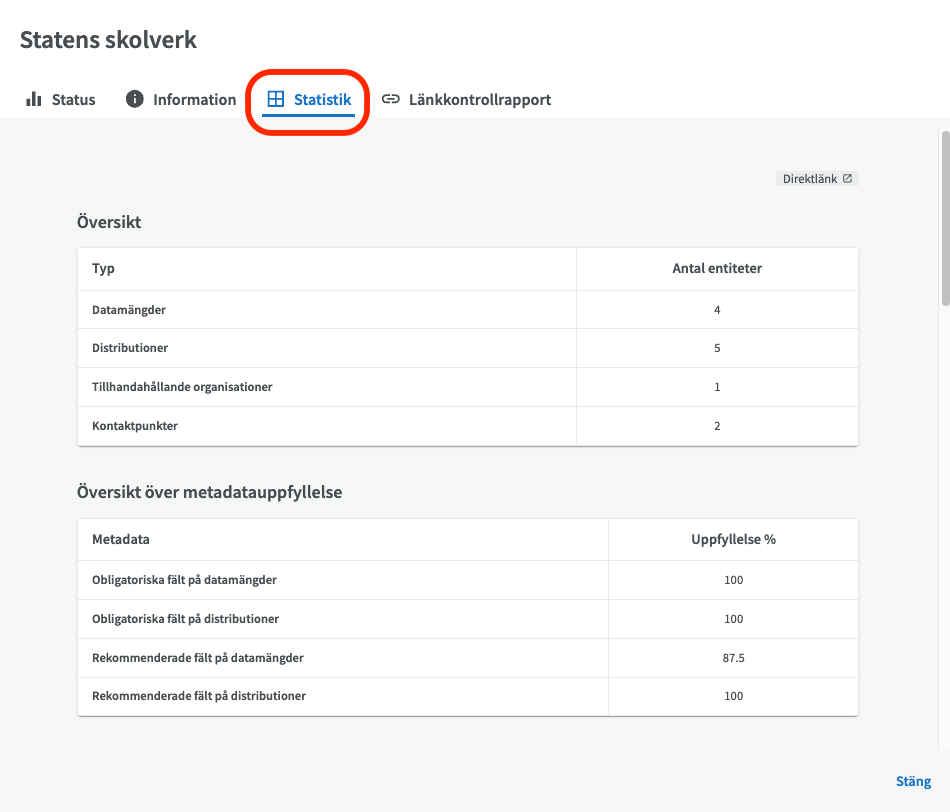
Task: Click the Tillhandahållande organisationer row
Action: coord(468,387)
